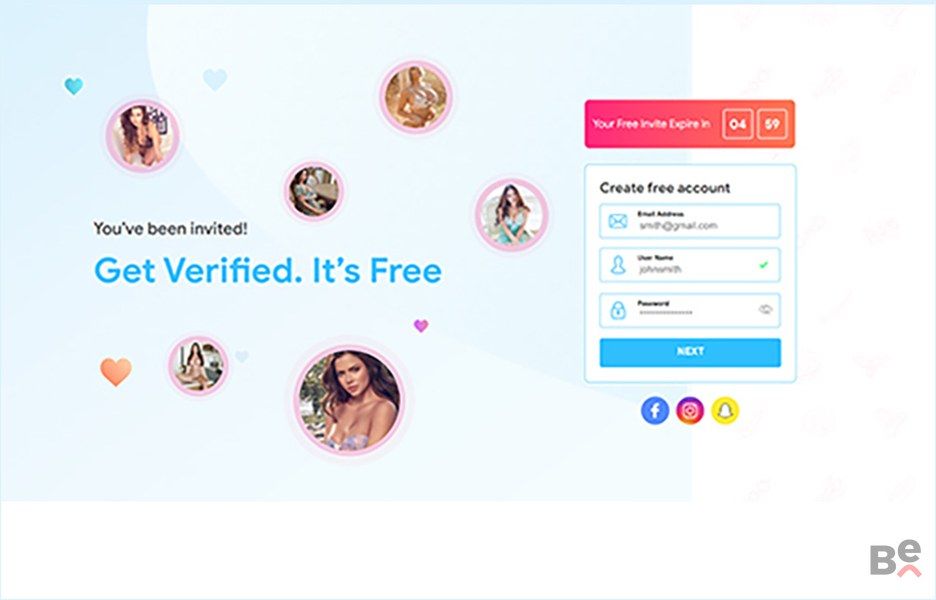Open the largest profile photo at bottom center
936x600 pixels.
tap(350, 401)
